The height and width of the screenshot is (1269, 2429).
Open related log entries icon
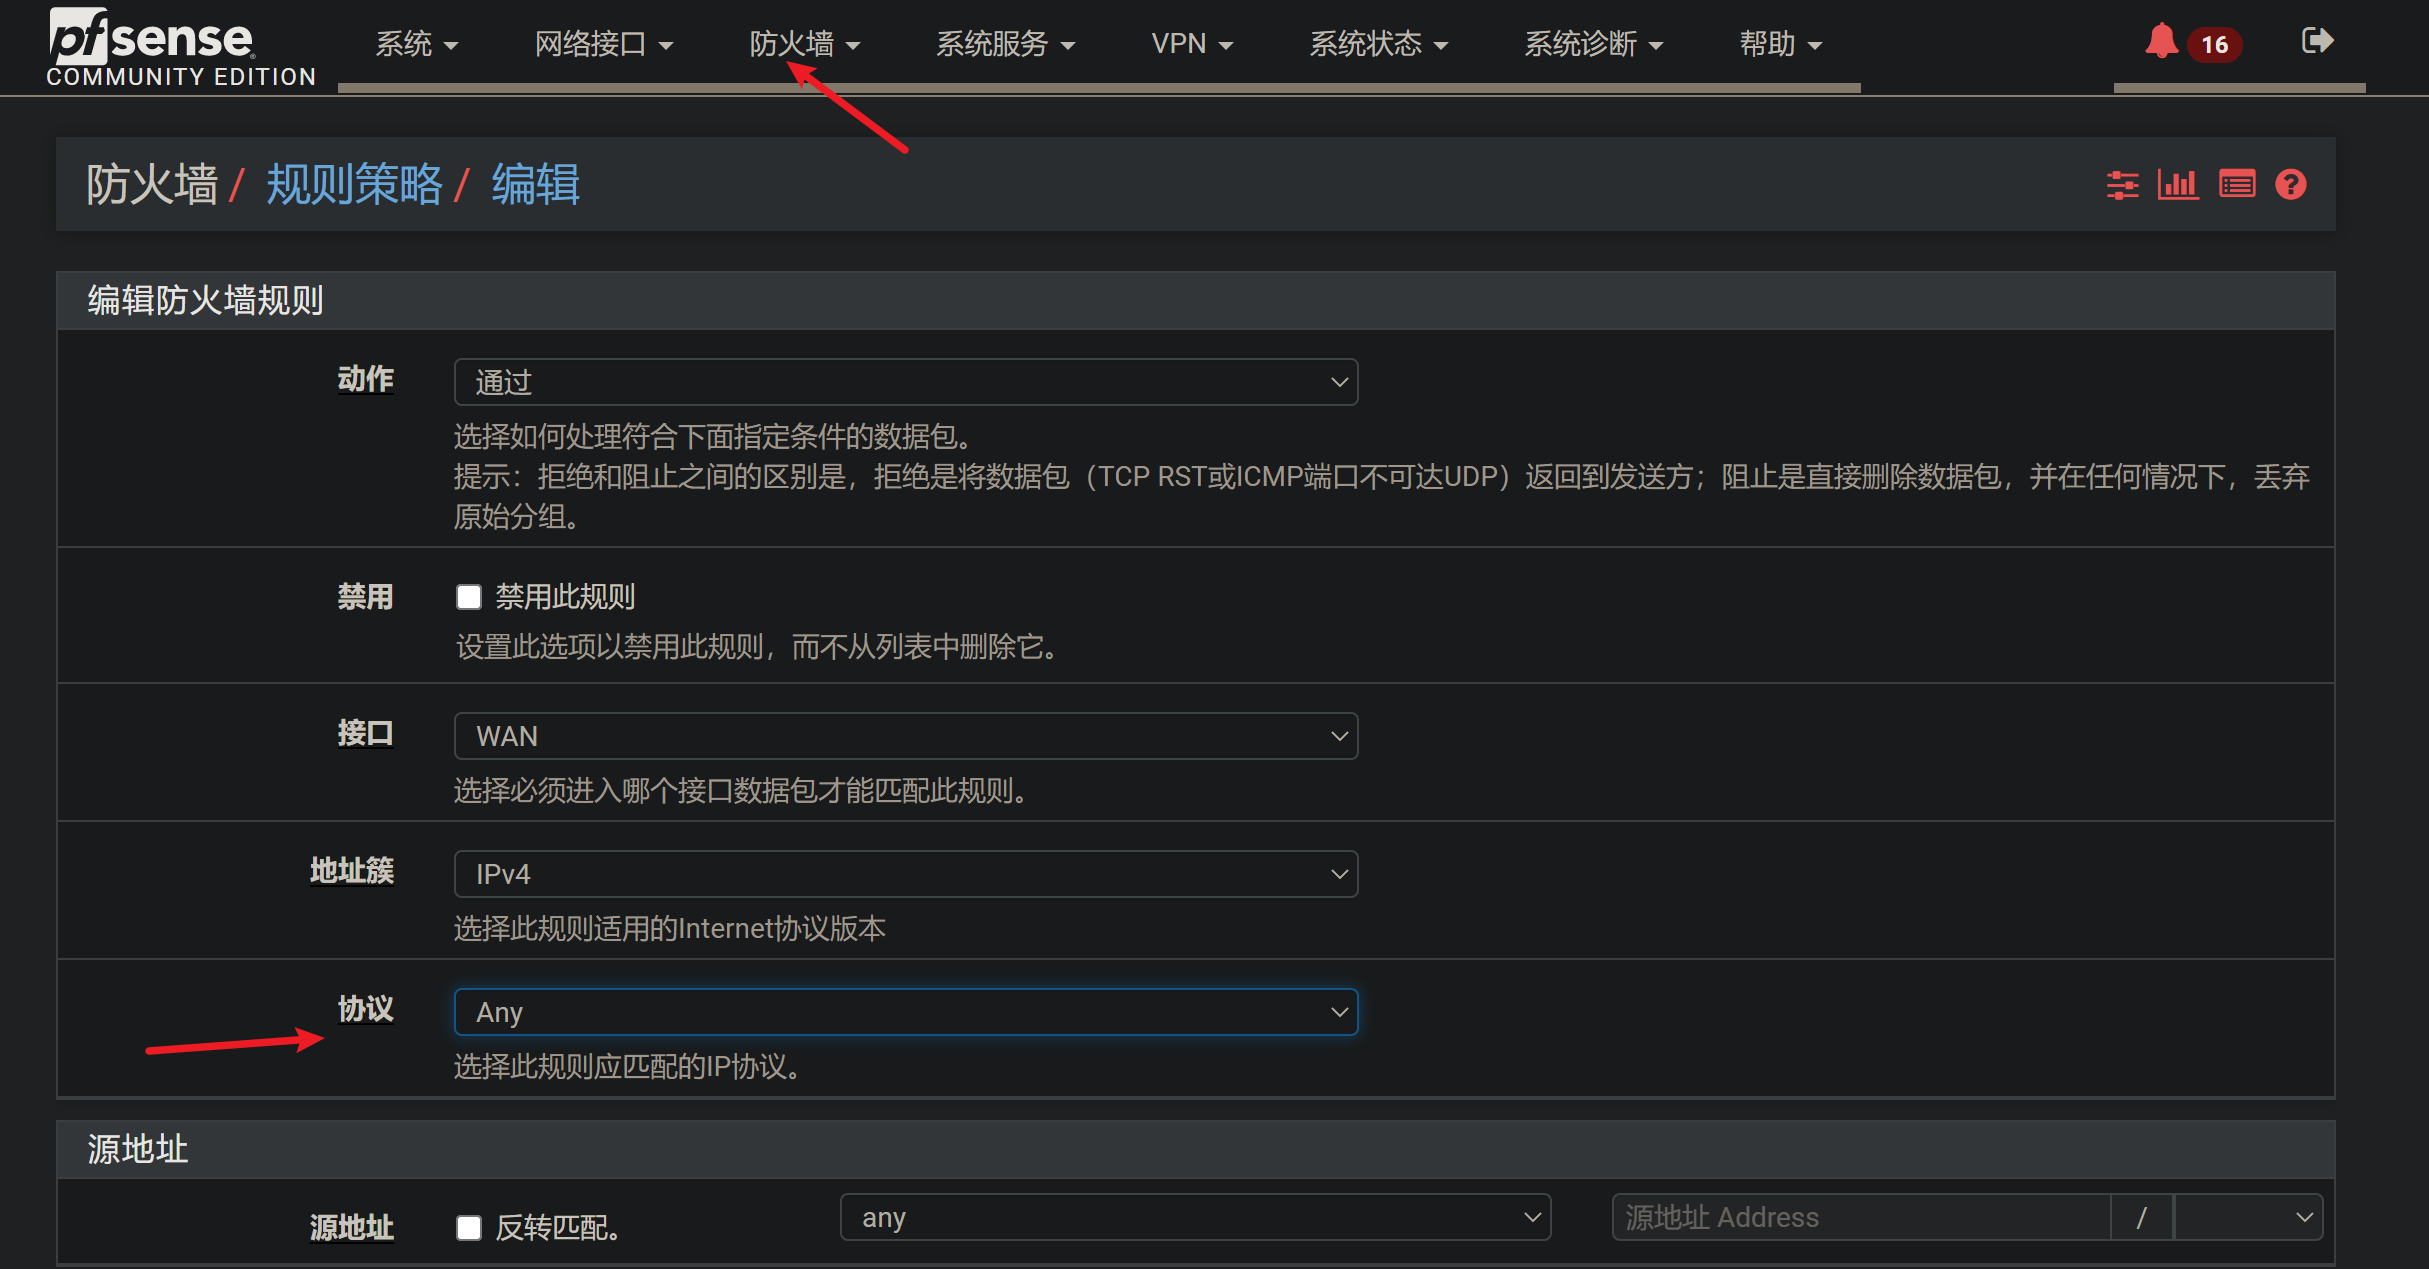pos(2236,185)
